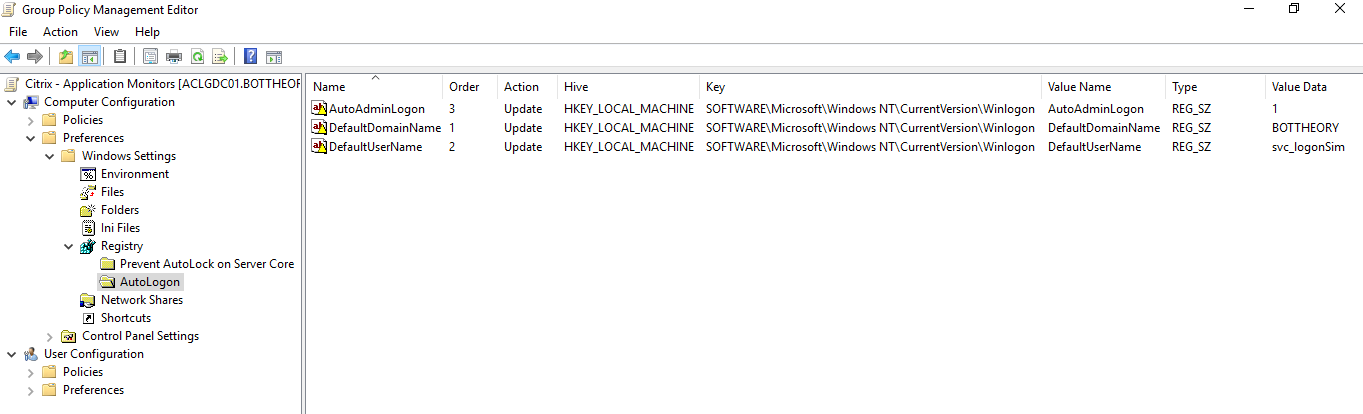Open the Action menu
The height and width of the screenshot is (414, 1363).
coord(60,32)
